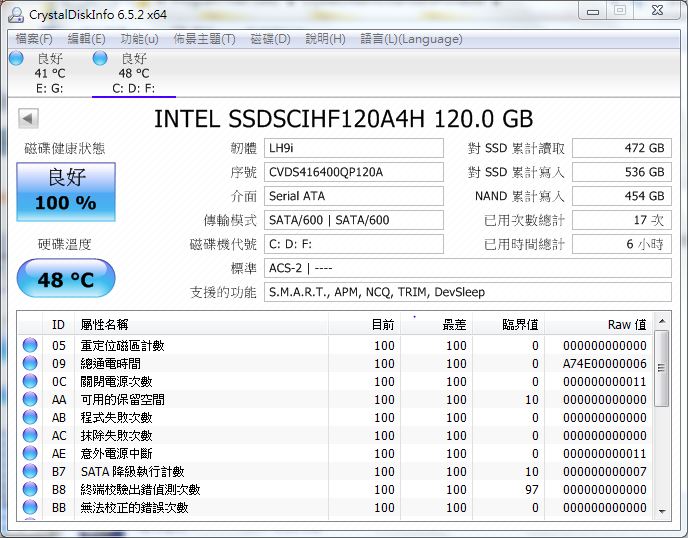The width and height of the screenshot is (688, 538).
Task: Select the 重定位磁區計數 attribute row
Action: click(x=335, y=345)
